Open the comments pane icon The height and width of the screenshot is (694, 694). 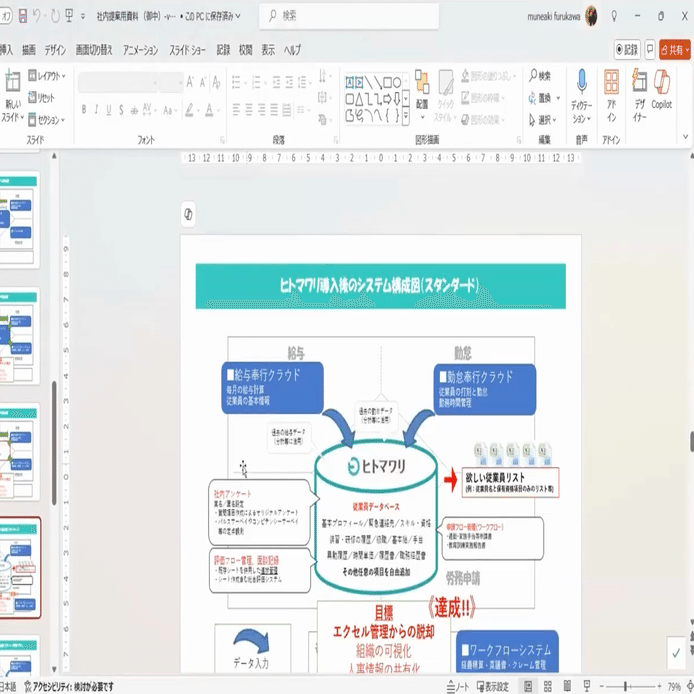click(x=650, y=50)
